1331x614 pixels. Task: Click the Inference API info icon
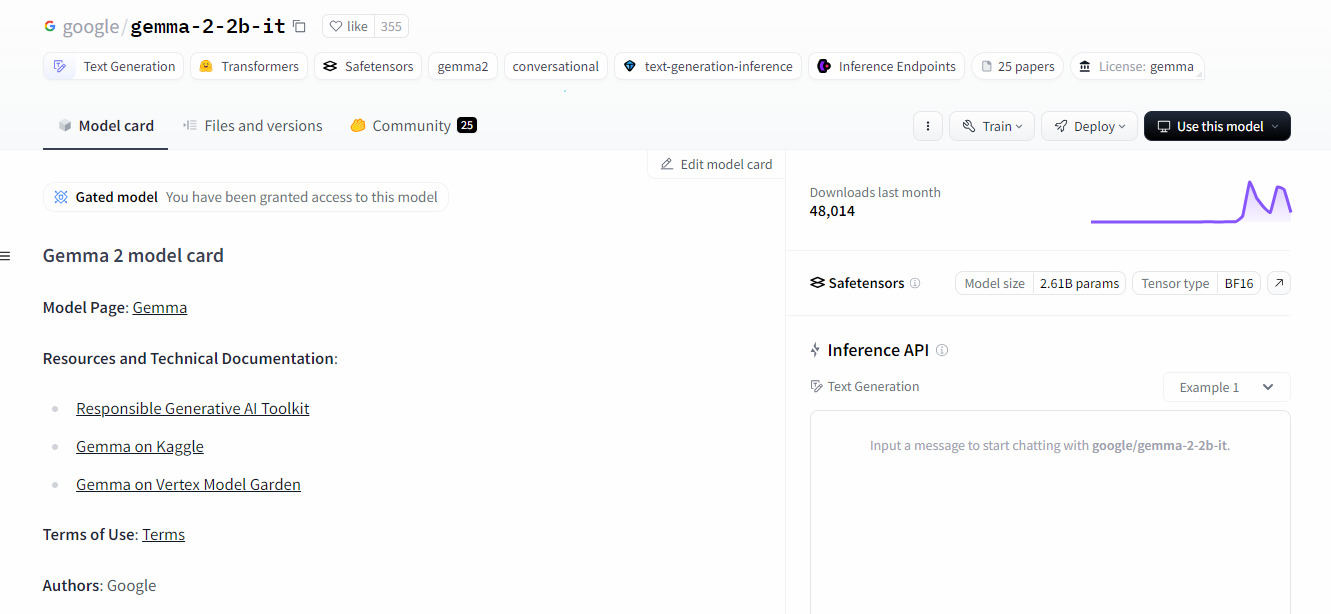[942, 350]
